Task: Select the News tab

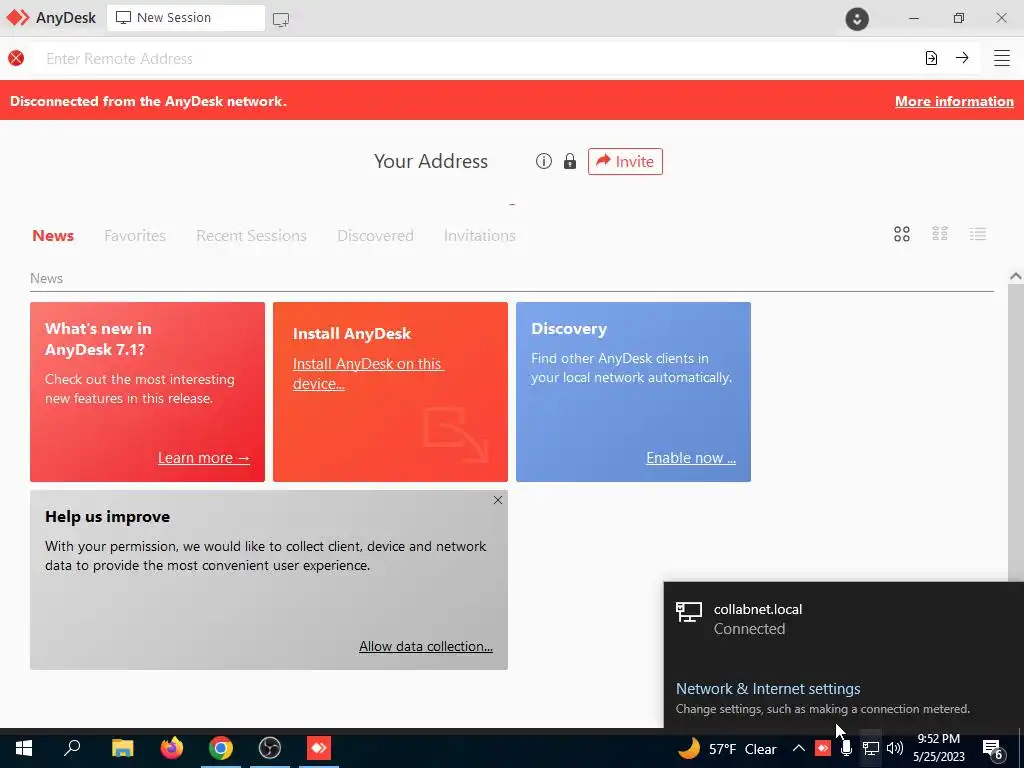Action: [53, 235]
